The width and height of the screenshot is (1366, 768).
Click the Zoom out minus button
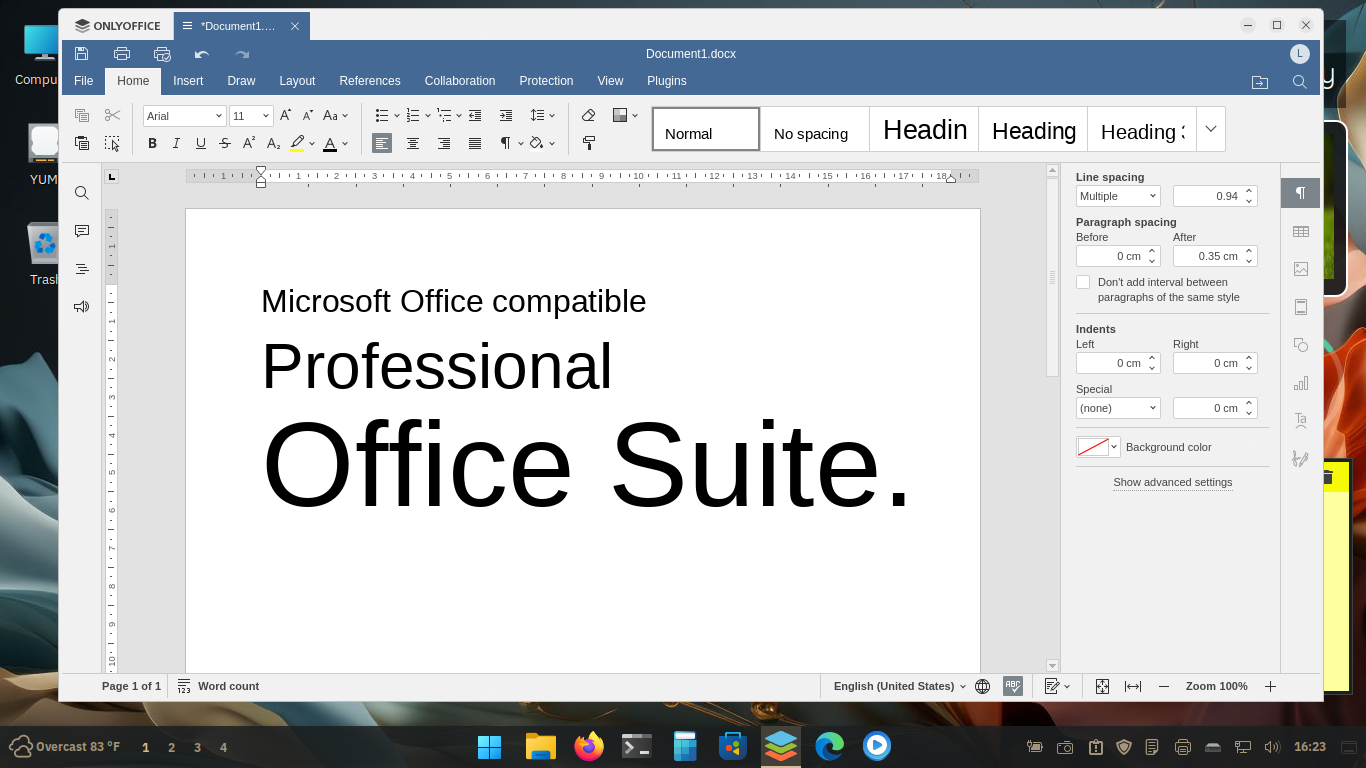(1164, 686)
